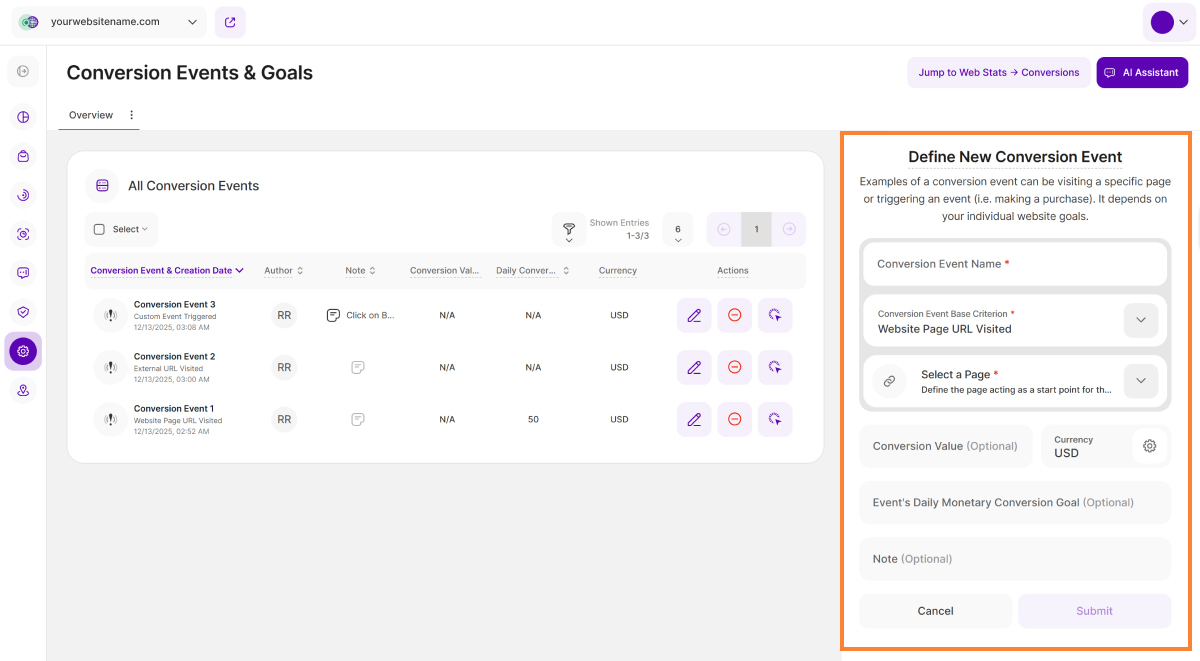The height and width of the screenshot is (661, 1200).
Task: Click the Conversion Event Name field
Action: pyautogui.click(x=1014, y=264)
